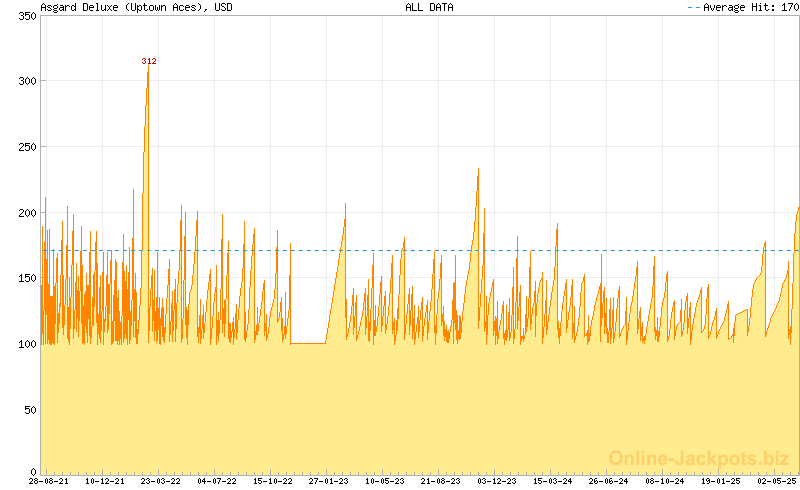Choose the 26-06-24 date marker
This screenshot has height=490, width=800.
pyautogui.click(x=609, y=481)
